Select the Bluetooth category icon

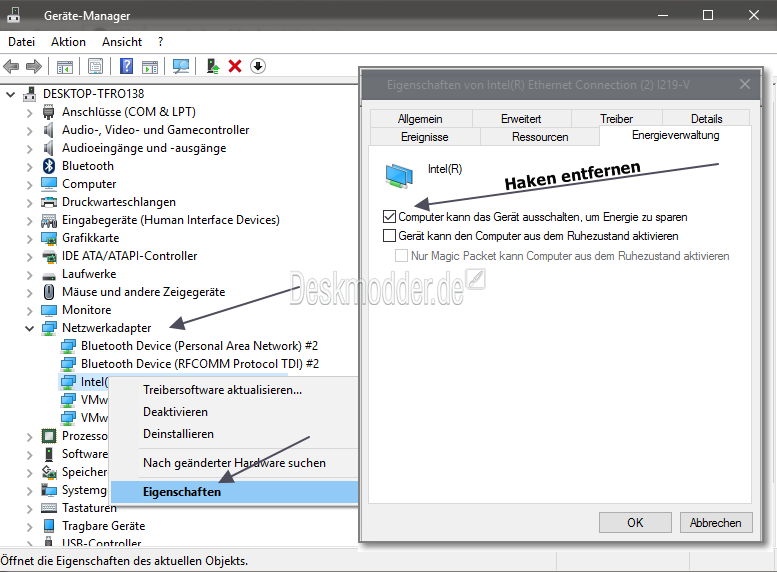click(x=49, y=166)
